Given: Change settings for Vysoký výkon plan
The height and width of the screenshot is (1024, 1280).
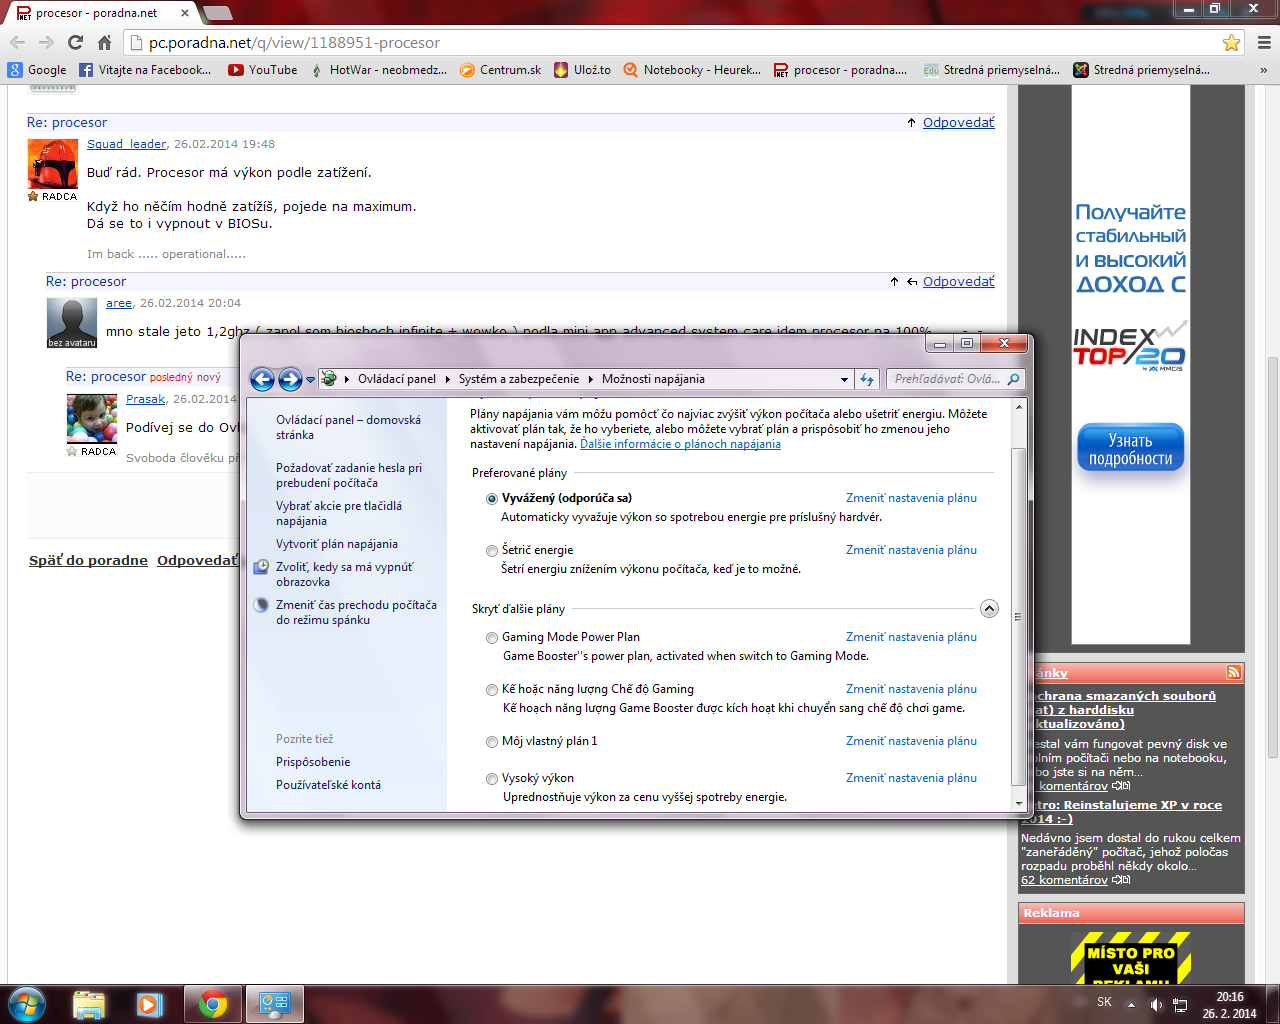Looking at the screenshot, I should (x=911, y=778).
